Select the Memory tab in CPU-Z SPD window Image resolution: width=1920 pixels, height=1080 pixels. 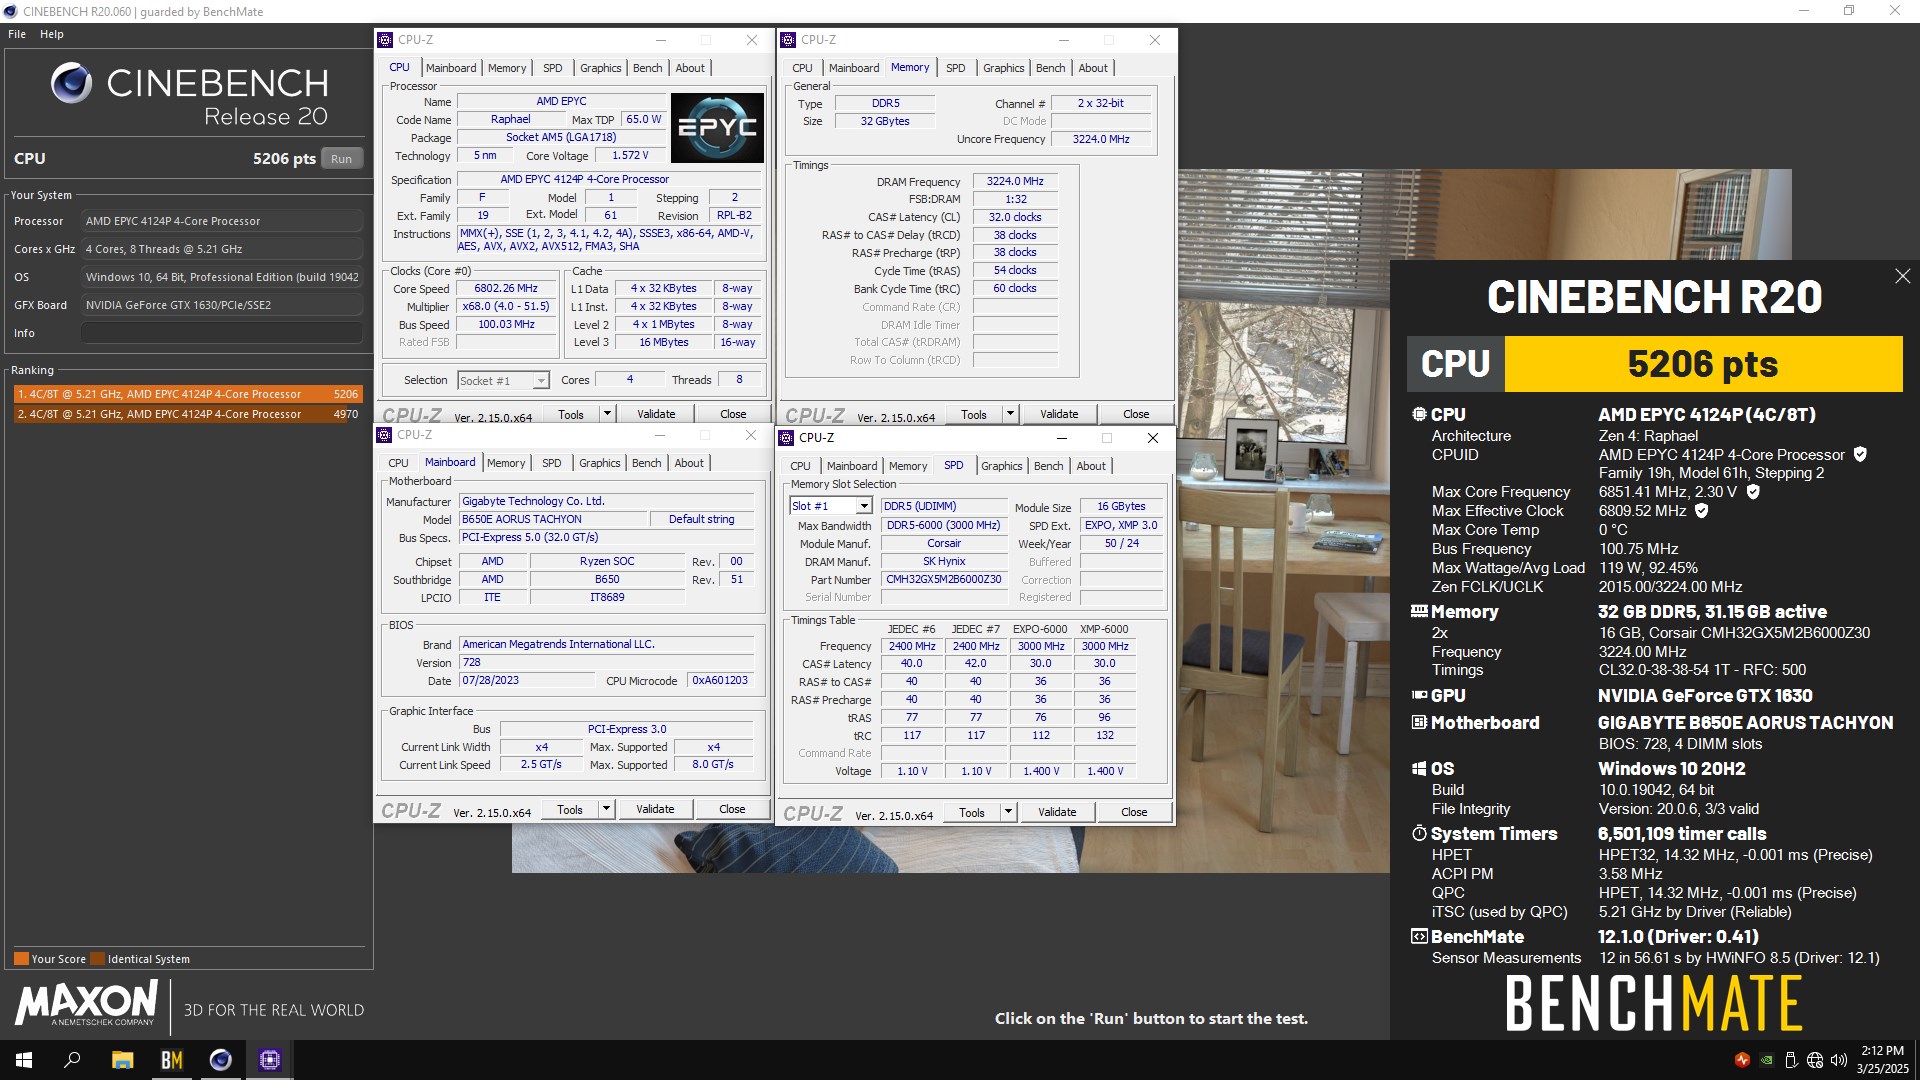click(908, 466)
